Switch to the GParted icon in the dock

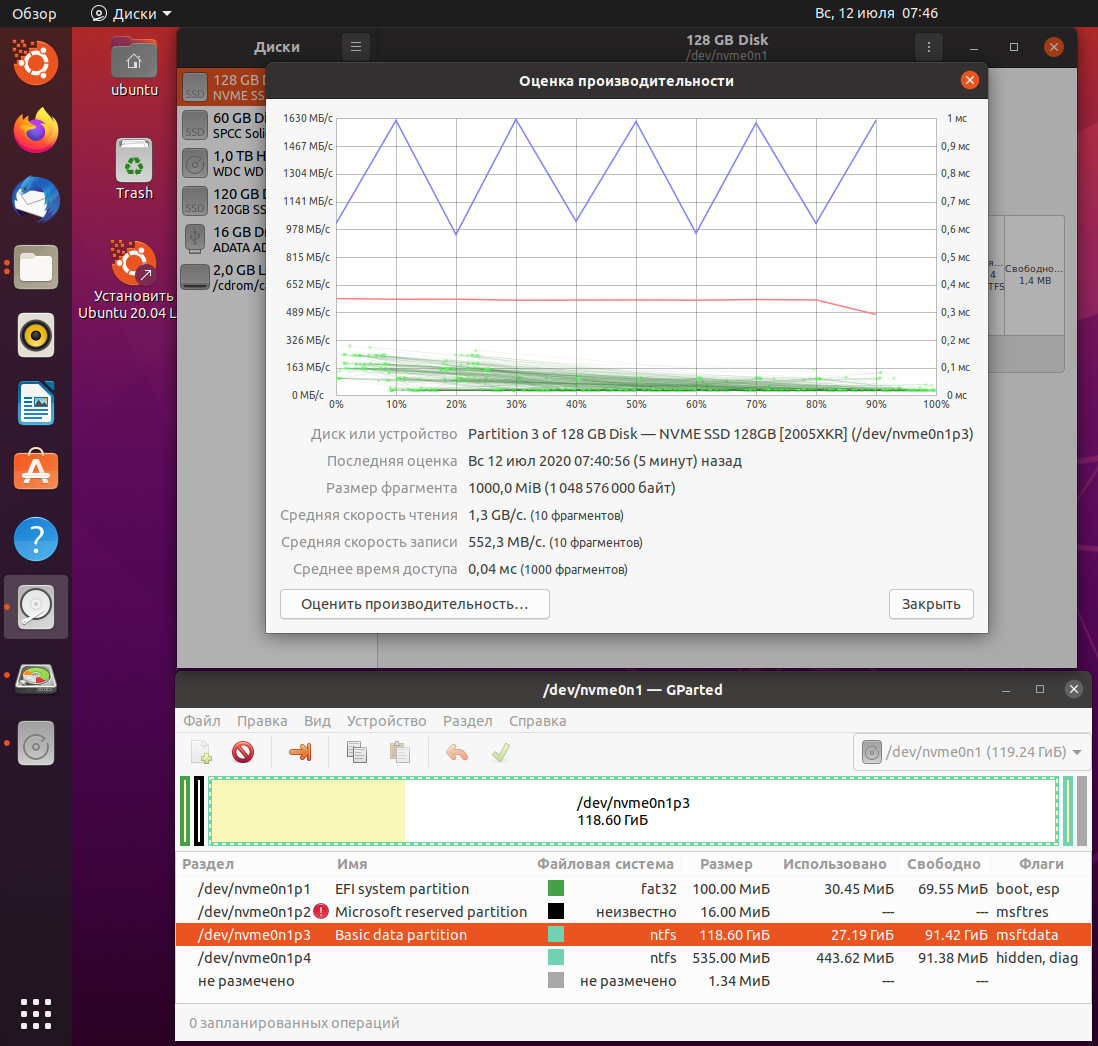36,676
